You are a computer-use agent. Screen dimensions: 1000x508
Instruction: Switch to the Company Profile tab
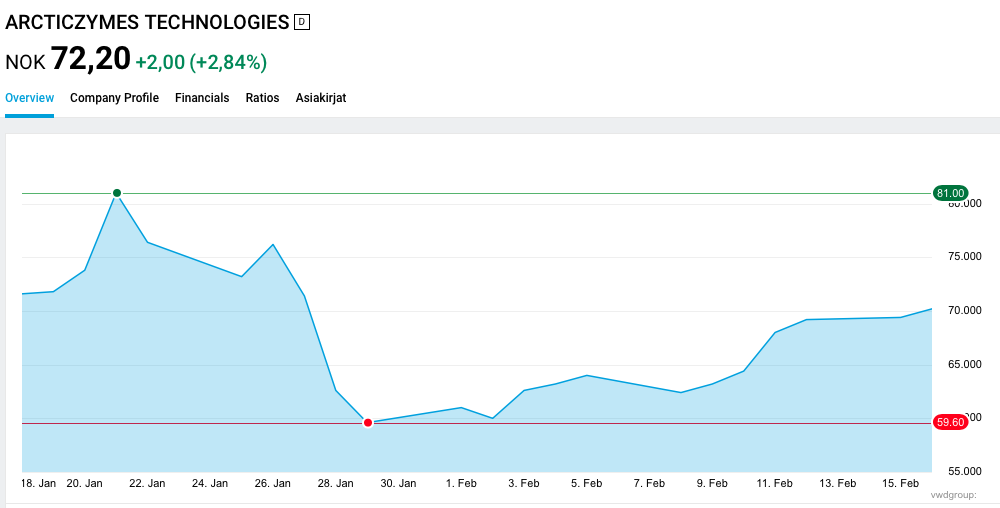click(x=114, y=98)
